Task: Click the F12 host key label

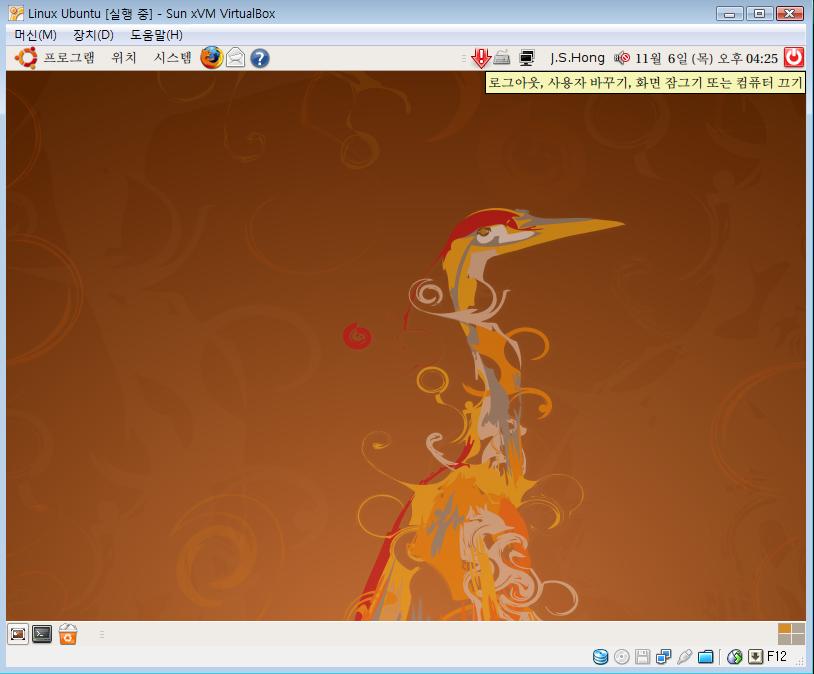Action: 777,656
